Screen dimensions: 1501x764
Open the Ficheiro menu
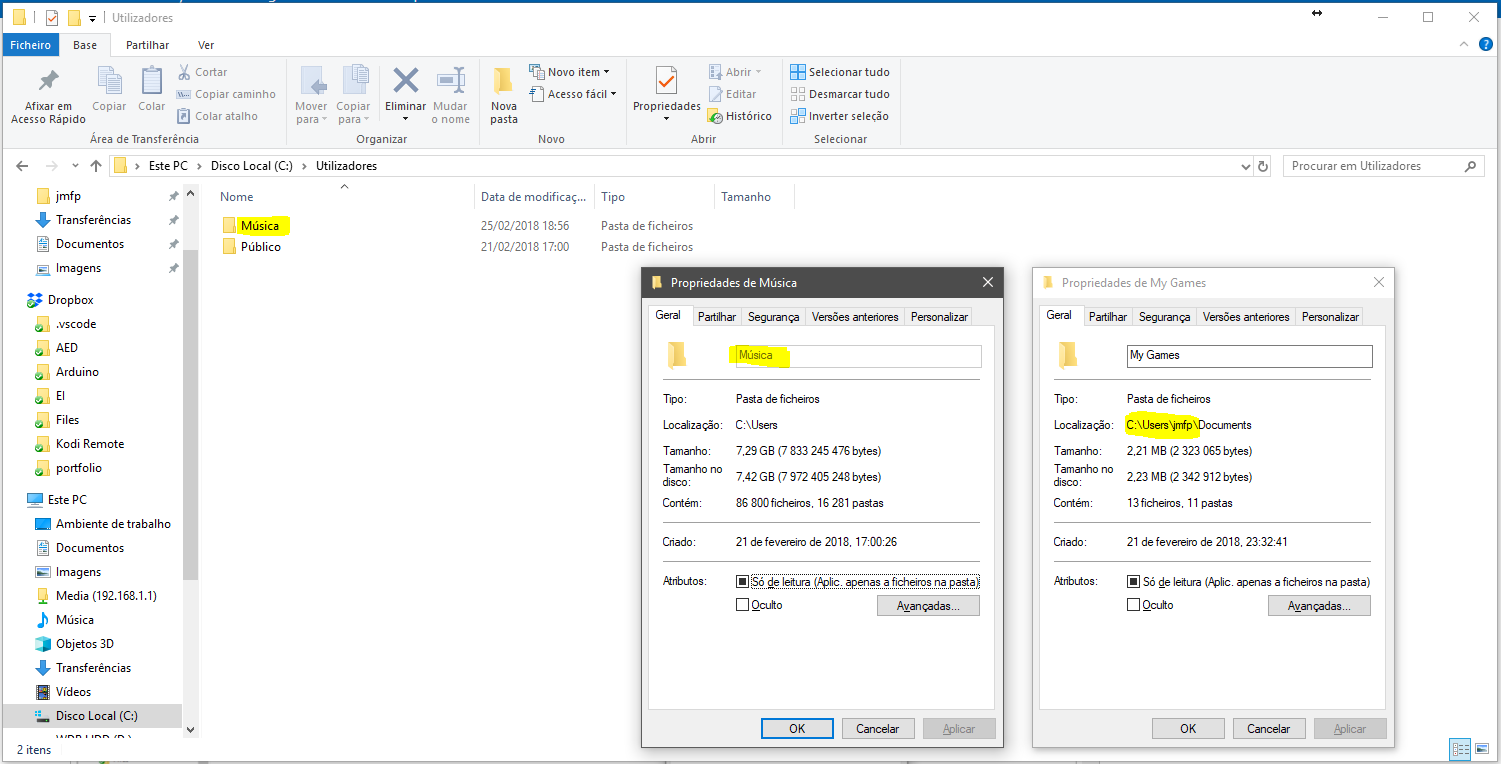(31, 45)
